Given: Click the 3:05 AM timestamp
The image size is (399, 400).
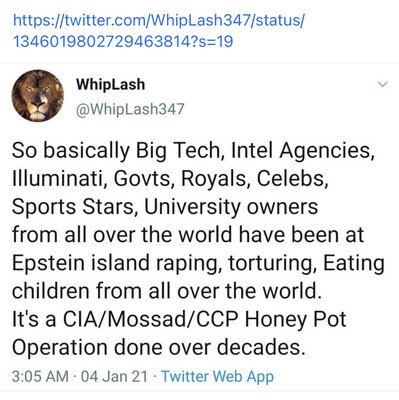Looking at the screenshot, I should (x=40, y=377).
